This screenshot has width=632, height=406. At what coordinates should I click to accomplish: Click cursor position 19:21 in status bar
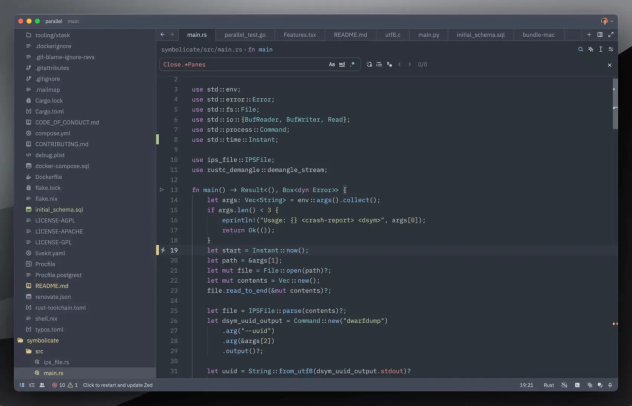pyautogui.click(x=525, y=384)
